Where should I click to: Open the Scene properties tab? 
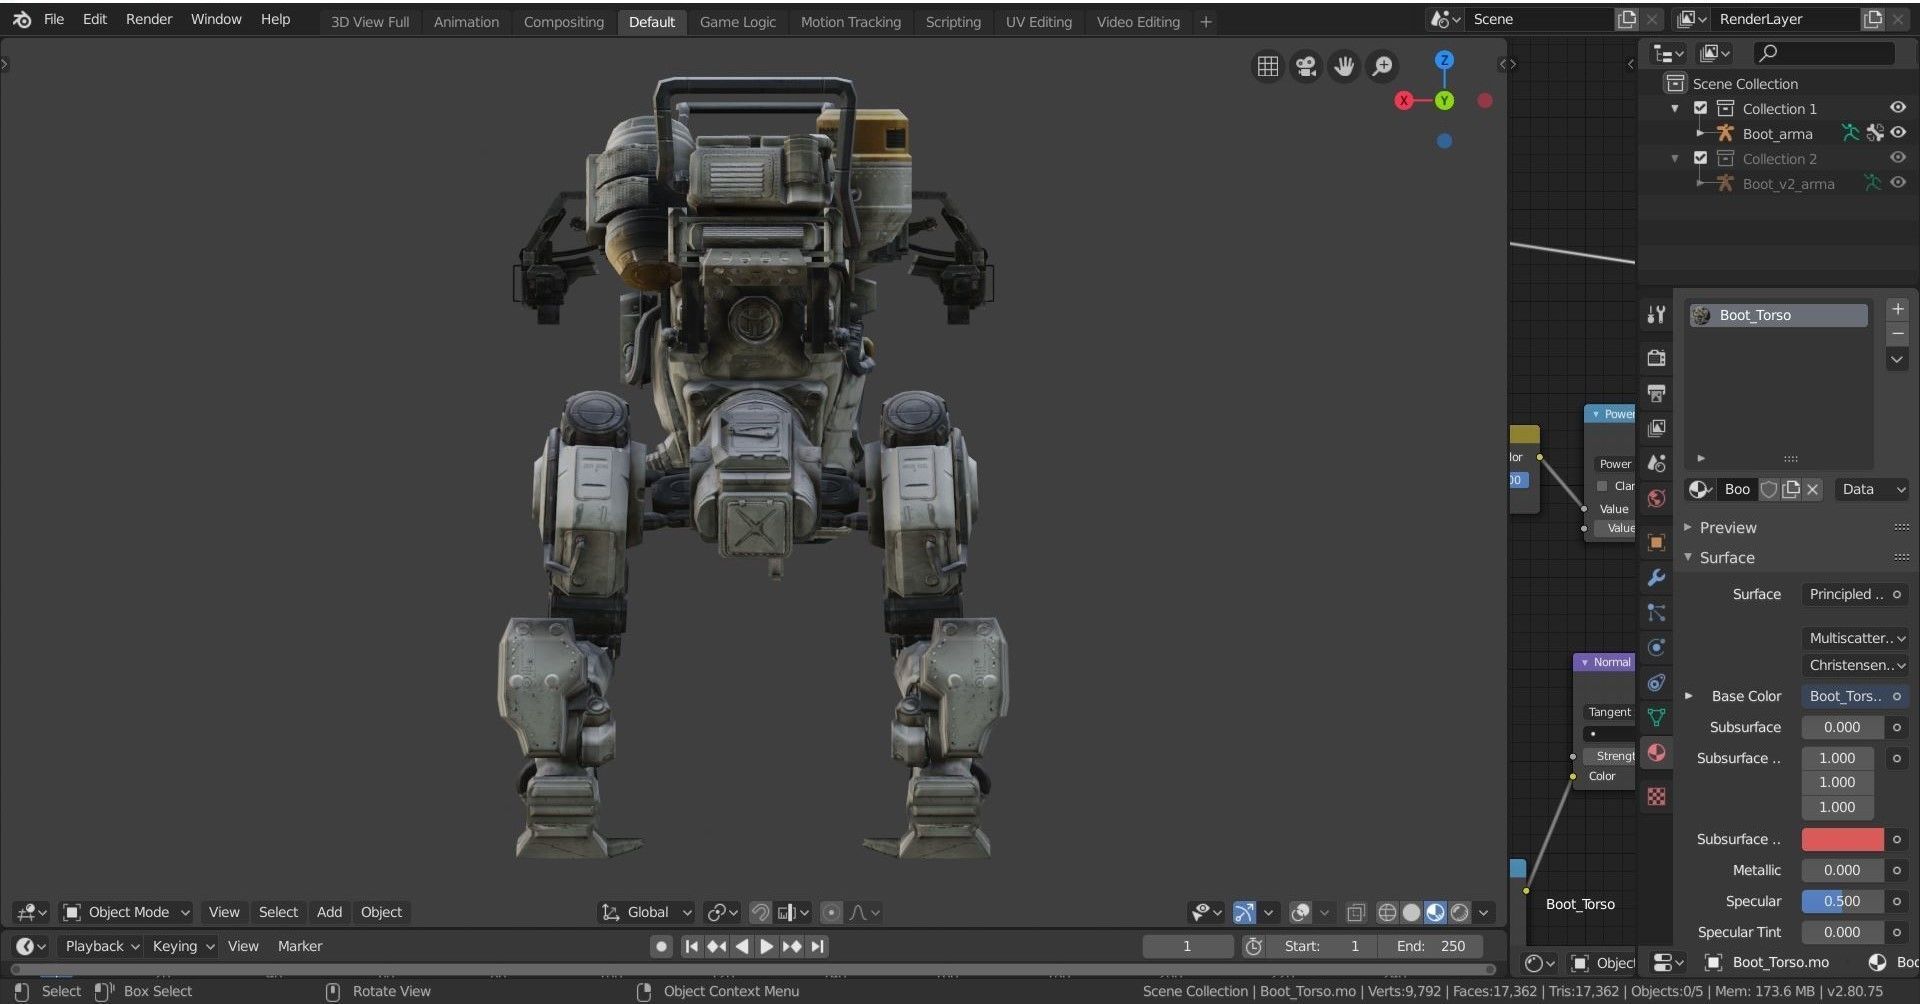(x=1656, y=463)
